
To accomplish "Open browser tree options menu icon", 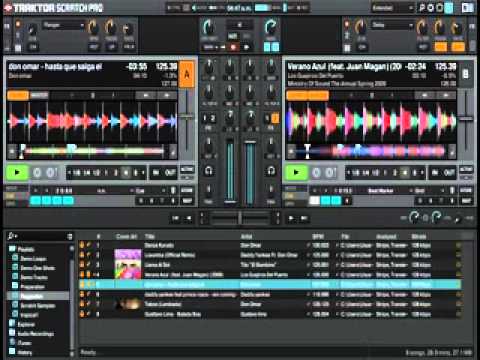I will pyautogui.click(x=70, y=236).
